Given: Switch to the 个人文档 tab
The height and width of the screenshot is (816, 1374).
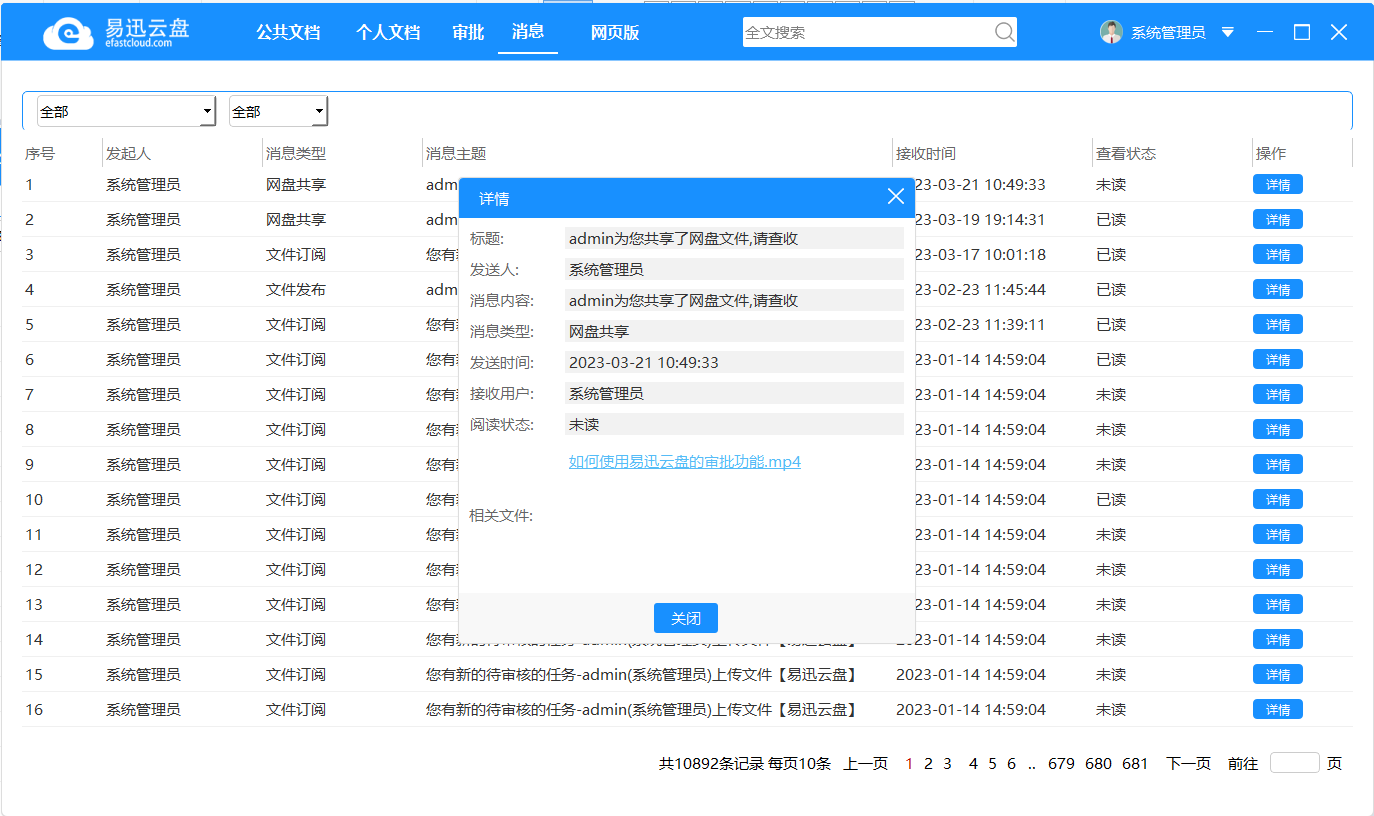Looking at the screenshot, I should click(388, 32).
